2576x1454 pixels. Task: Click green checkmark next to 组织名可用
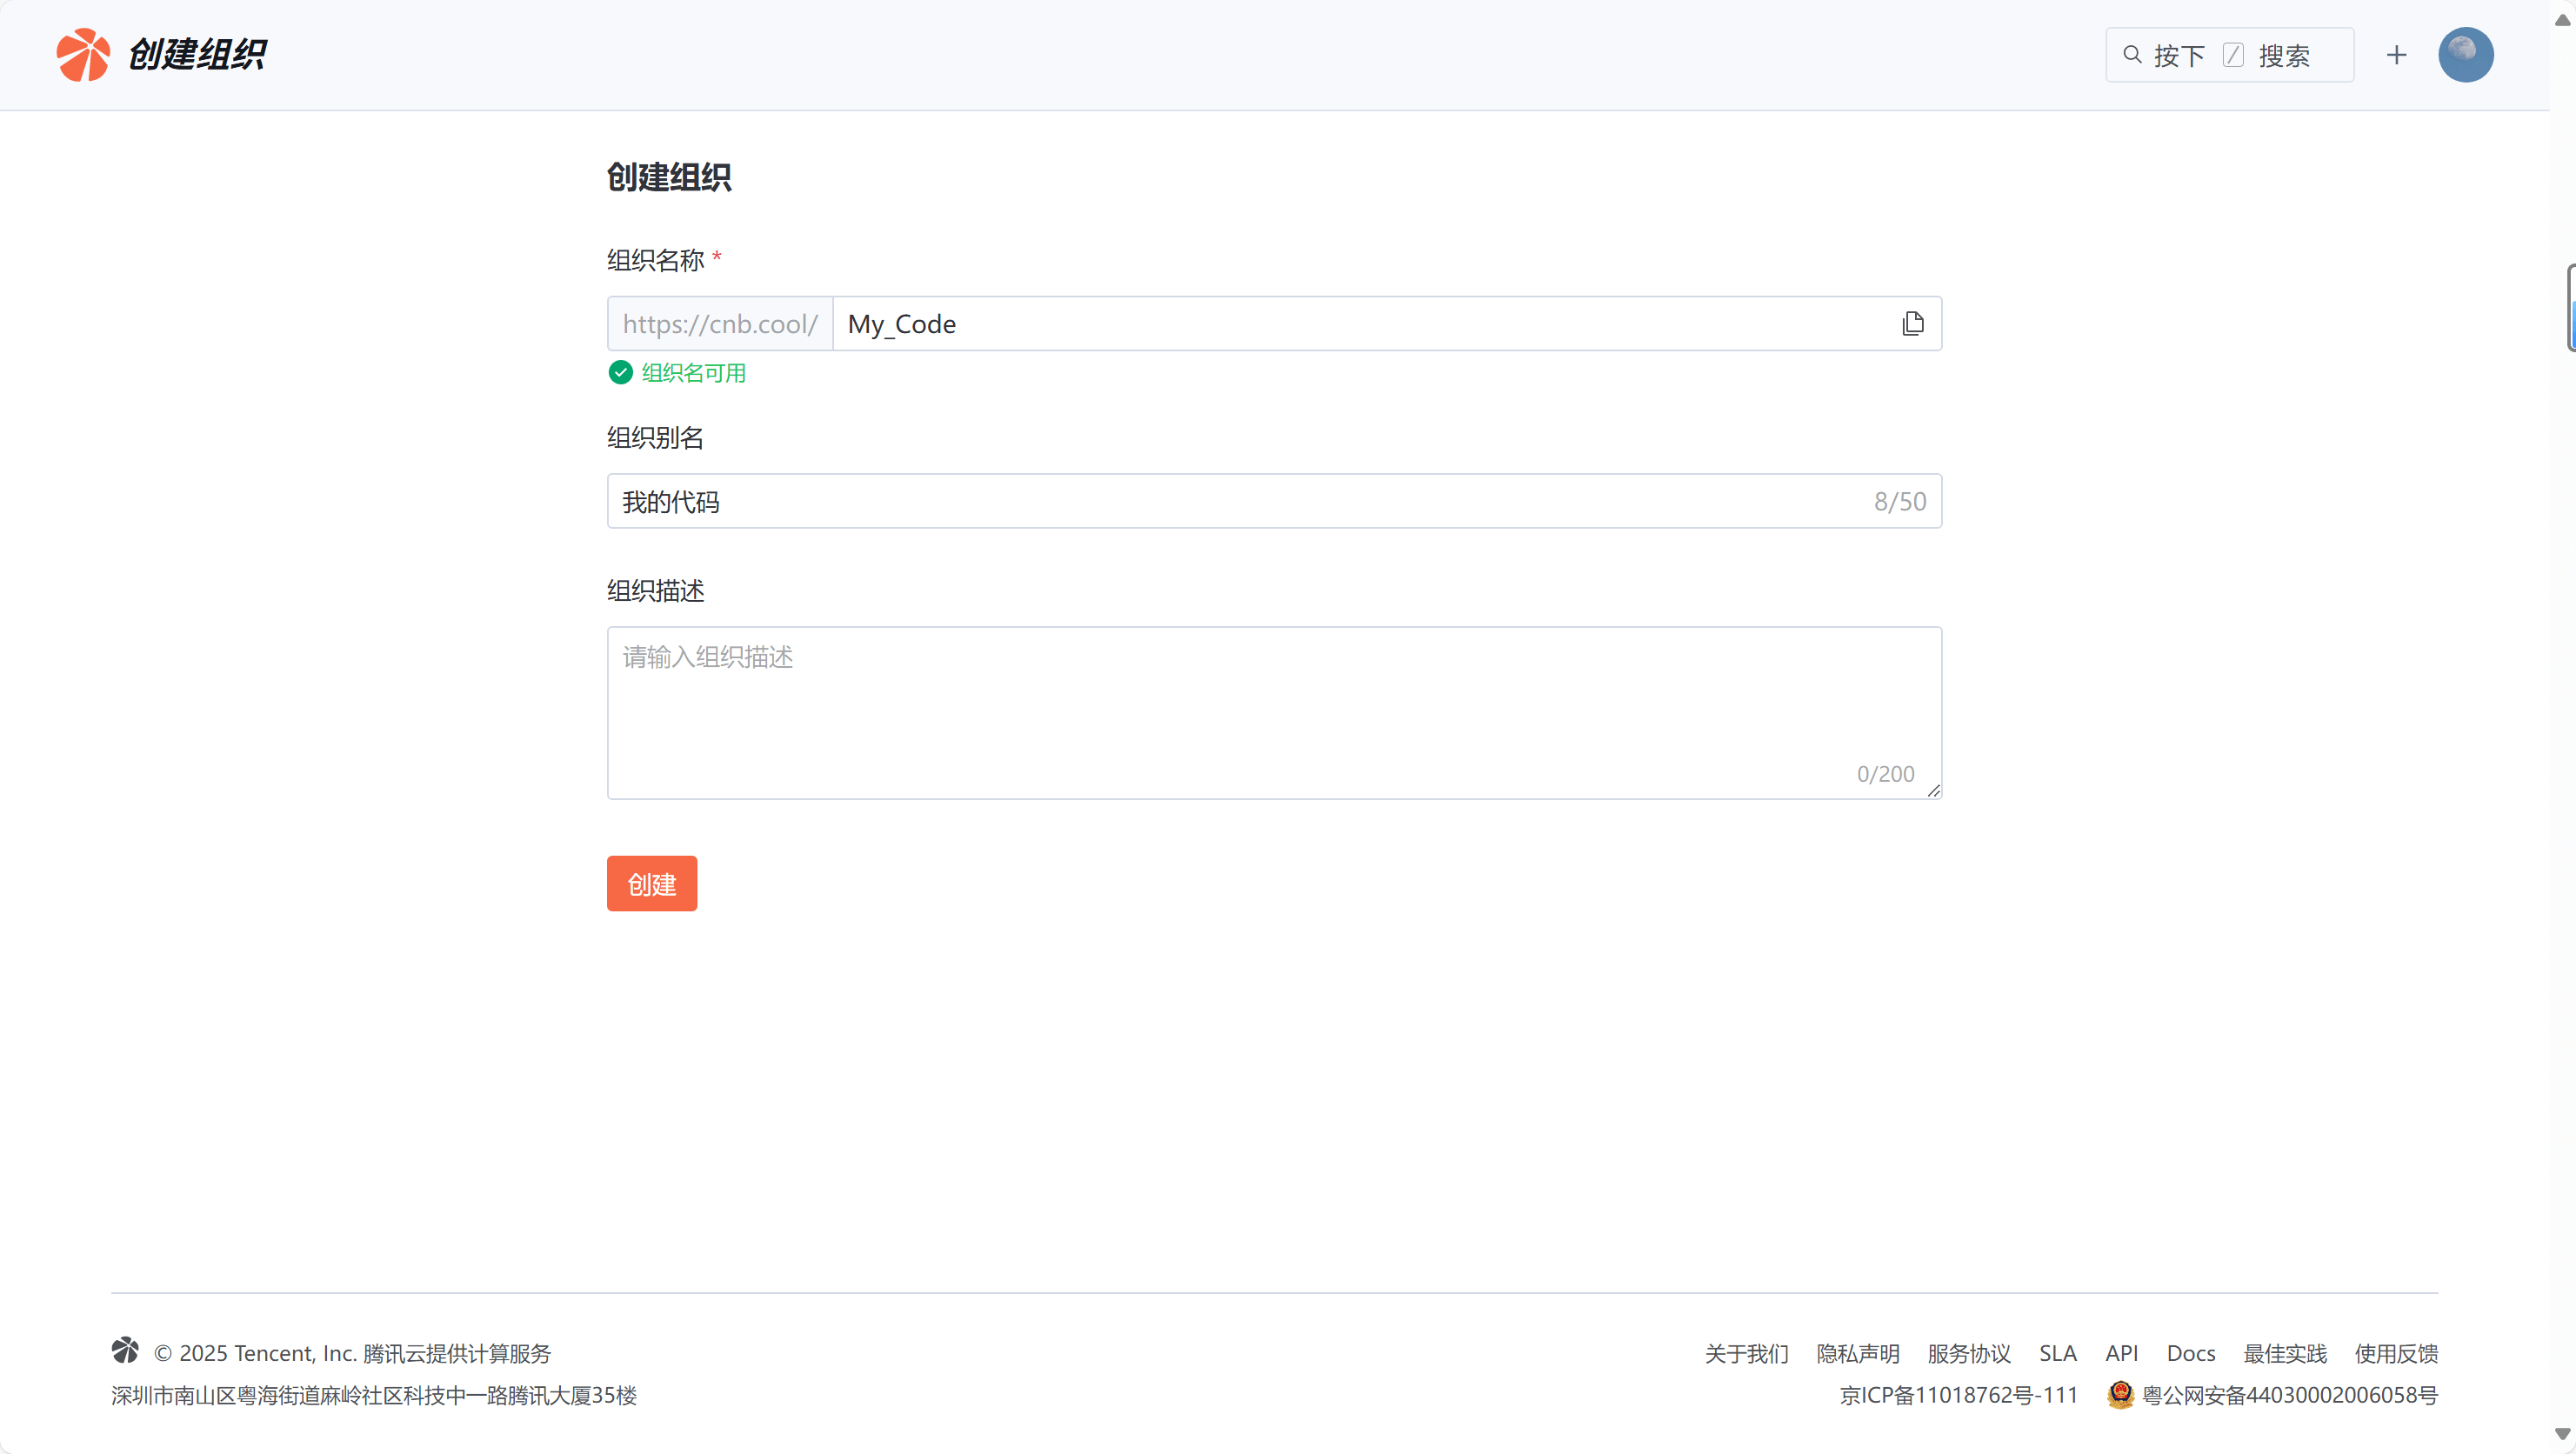(620, 373)
